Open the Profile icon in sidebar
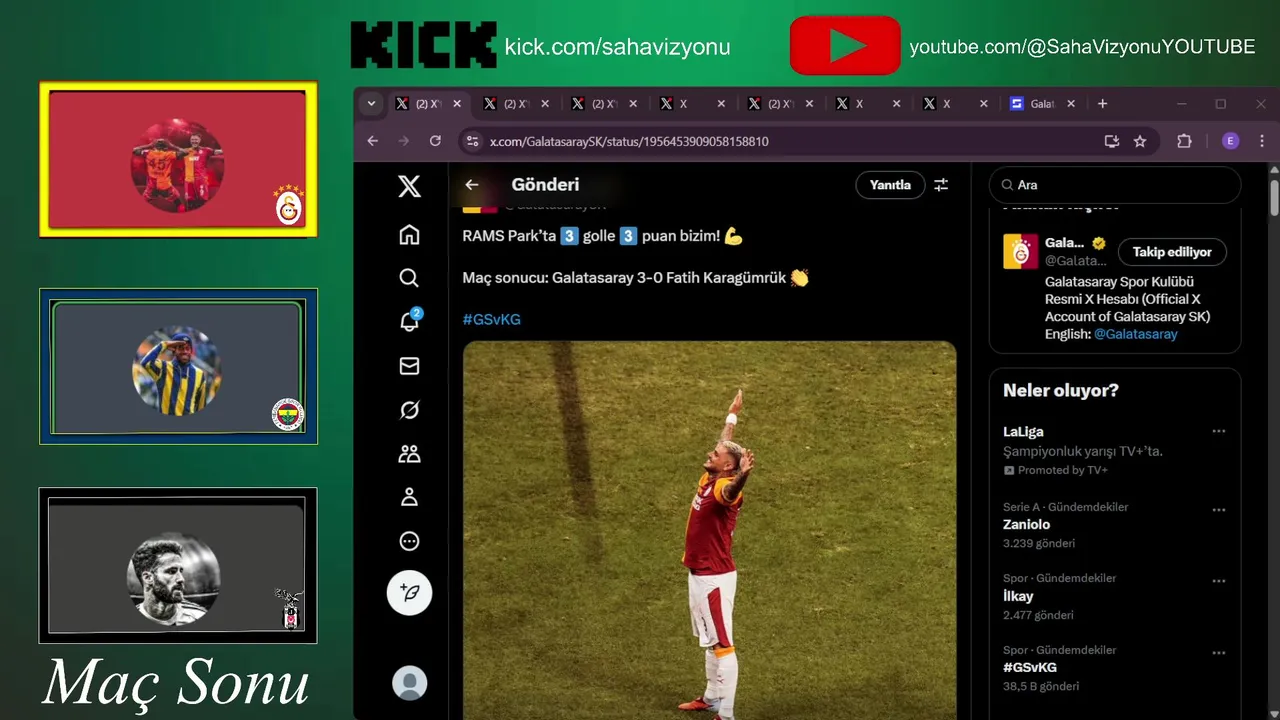 (409, 497)
